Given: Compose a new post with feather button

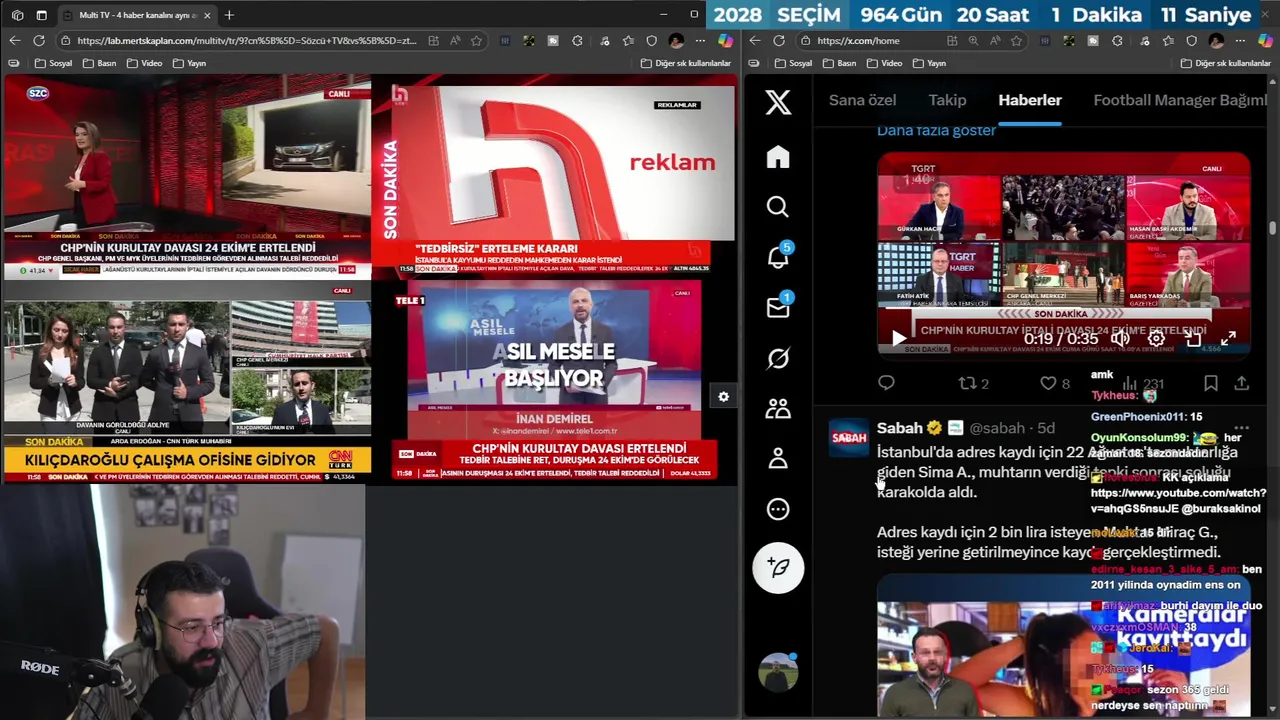Looking at the screenshot, I should 778,568.
